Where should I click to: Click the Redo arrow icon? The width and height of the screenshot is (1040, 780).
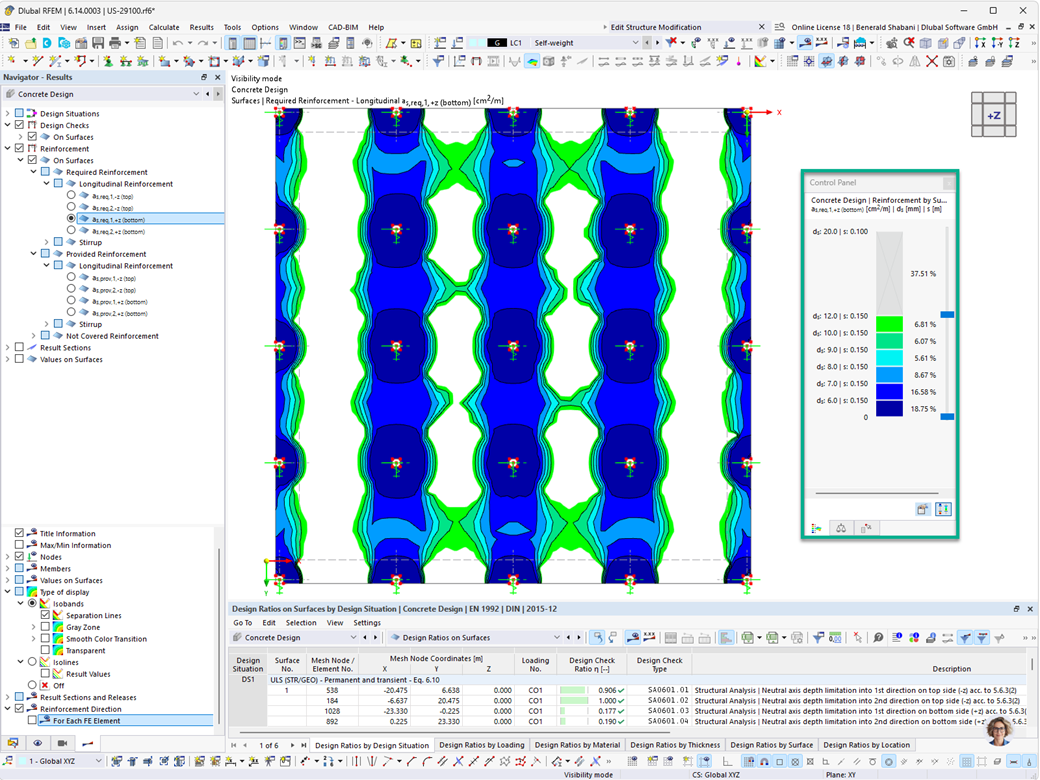tap(202, 43)
